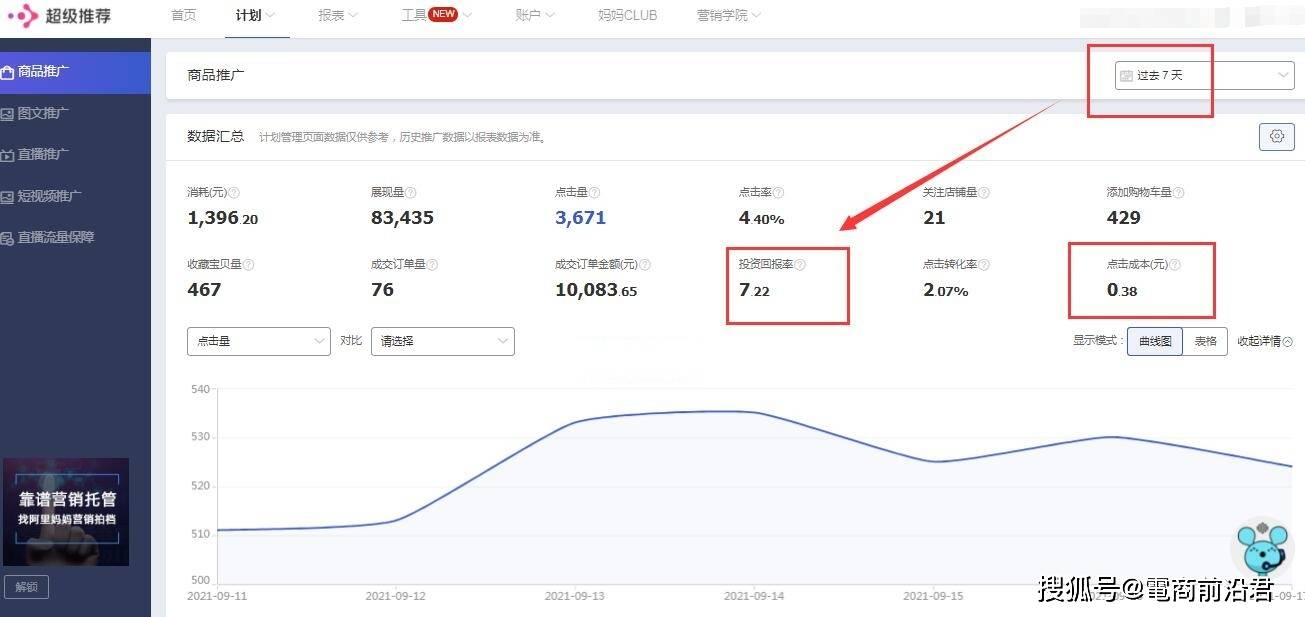1305x617 pixels.
Task: Click the 短视频推广 sidebar icon
Action: click(7, 197)
